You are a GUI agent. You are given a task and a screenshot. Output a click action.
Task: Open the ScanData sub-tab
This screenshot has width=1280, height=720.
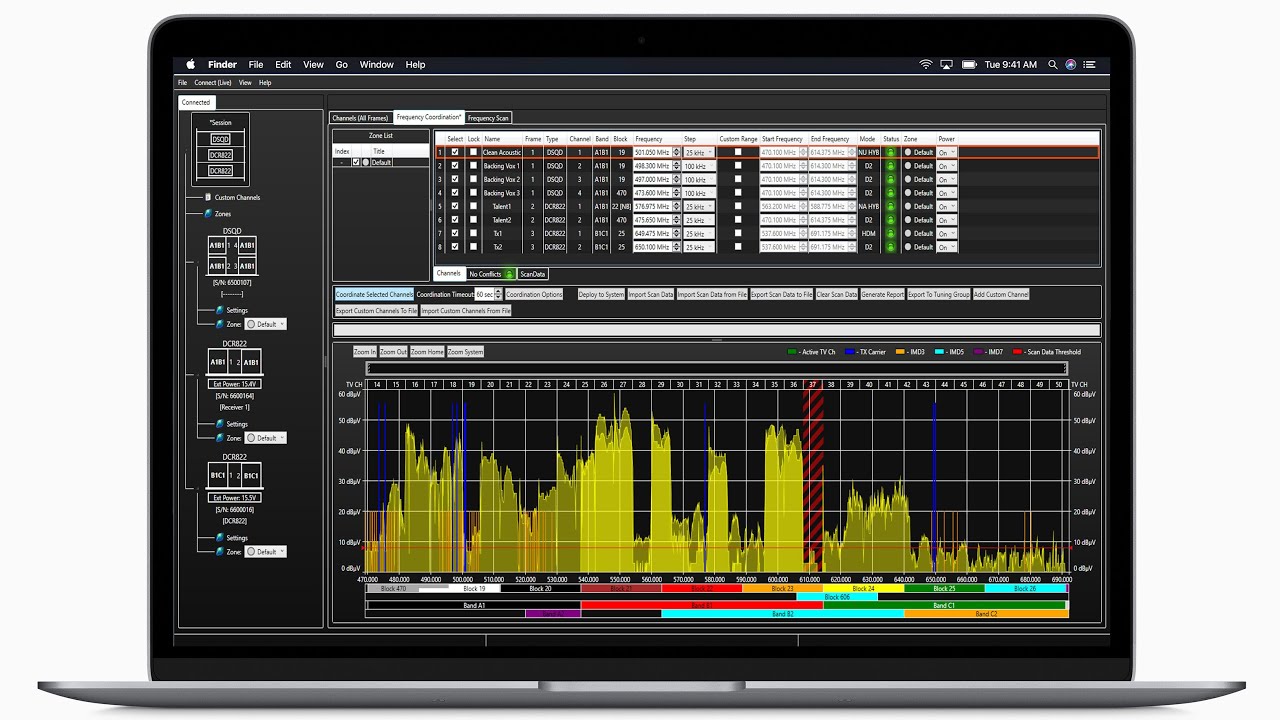pos(533,274)
